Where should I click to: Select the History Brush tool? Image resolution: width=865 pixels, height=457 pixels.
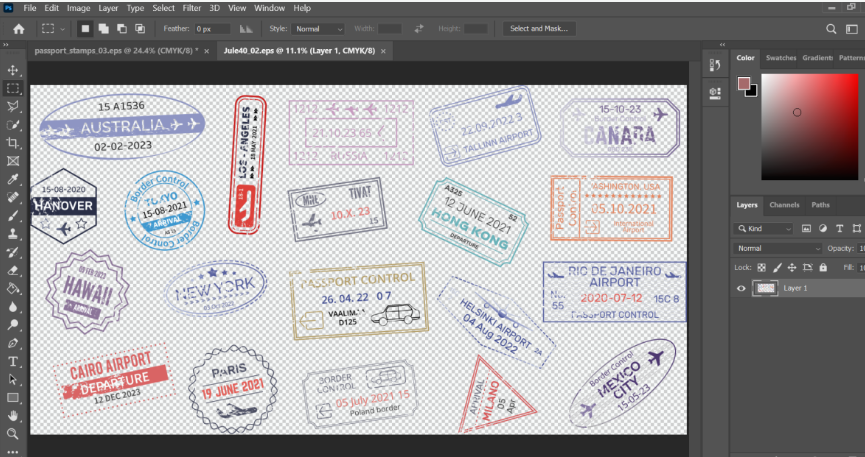click(x=13, y=252)
